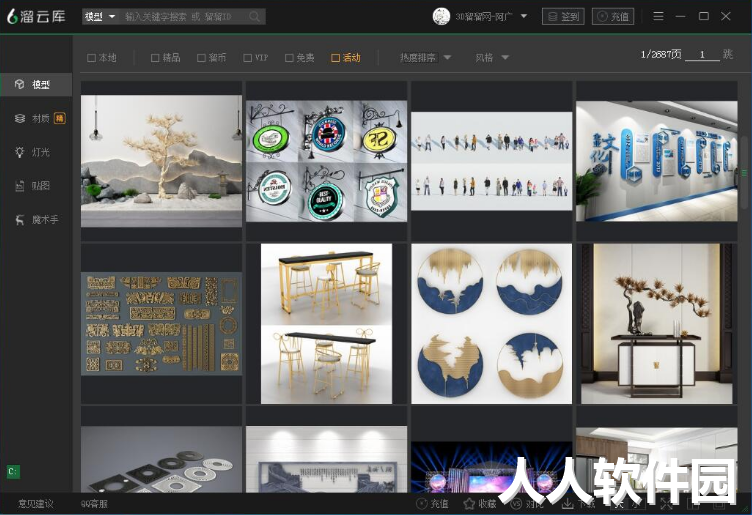Open the 意见建议 feedback link
This screenshot has height=515, width=752.
click(35, 504)
